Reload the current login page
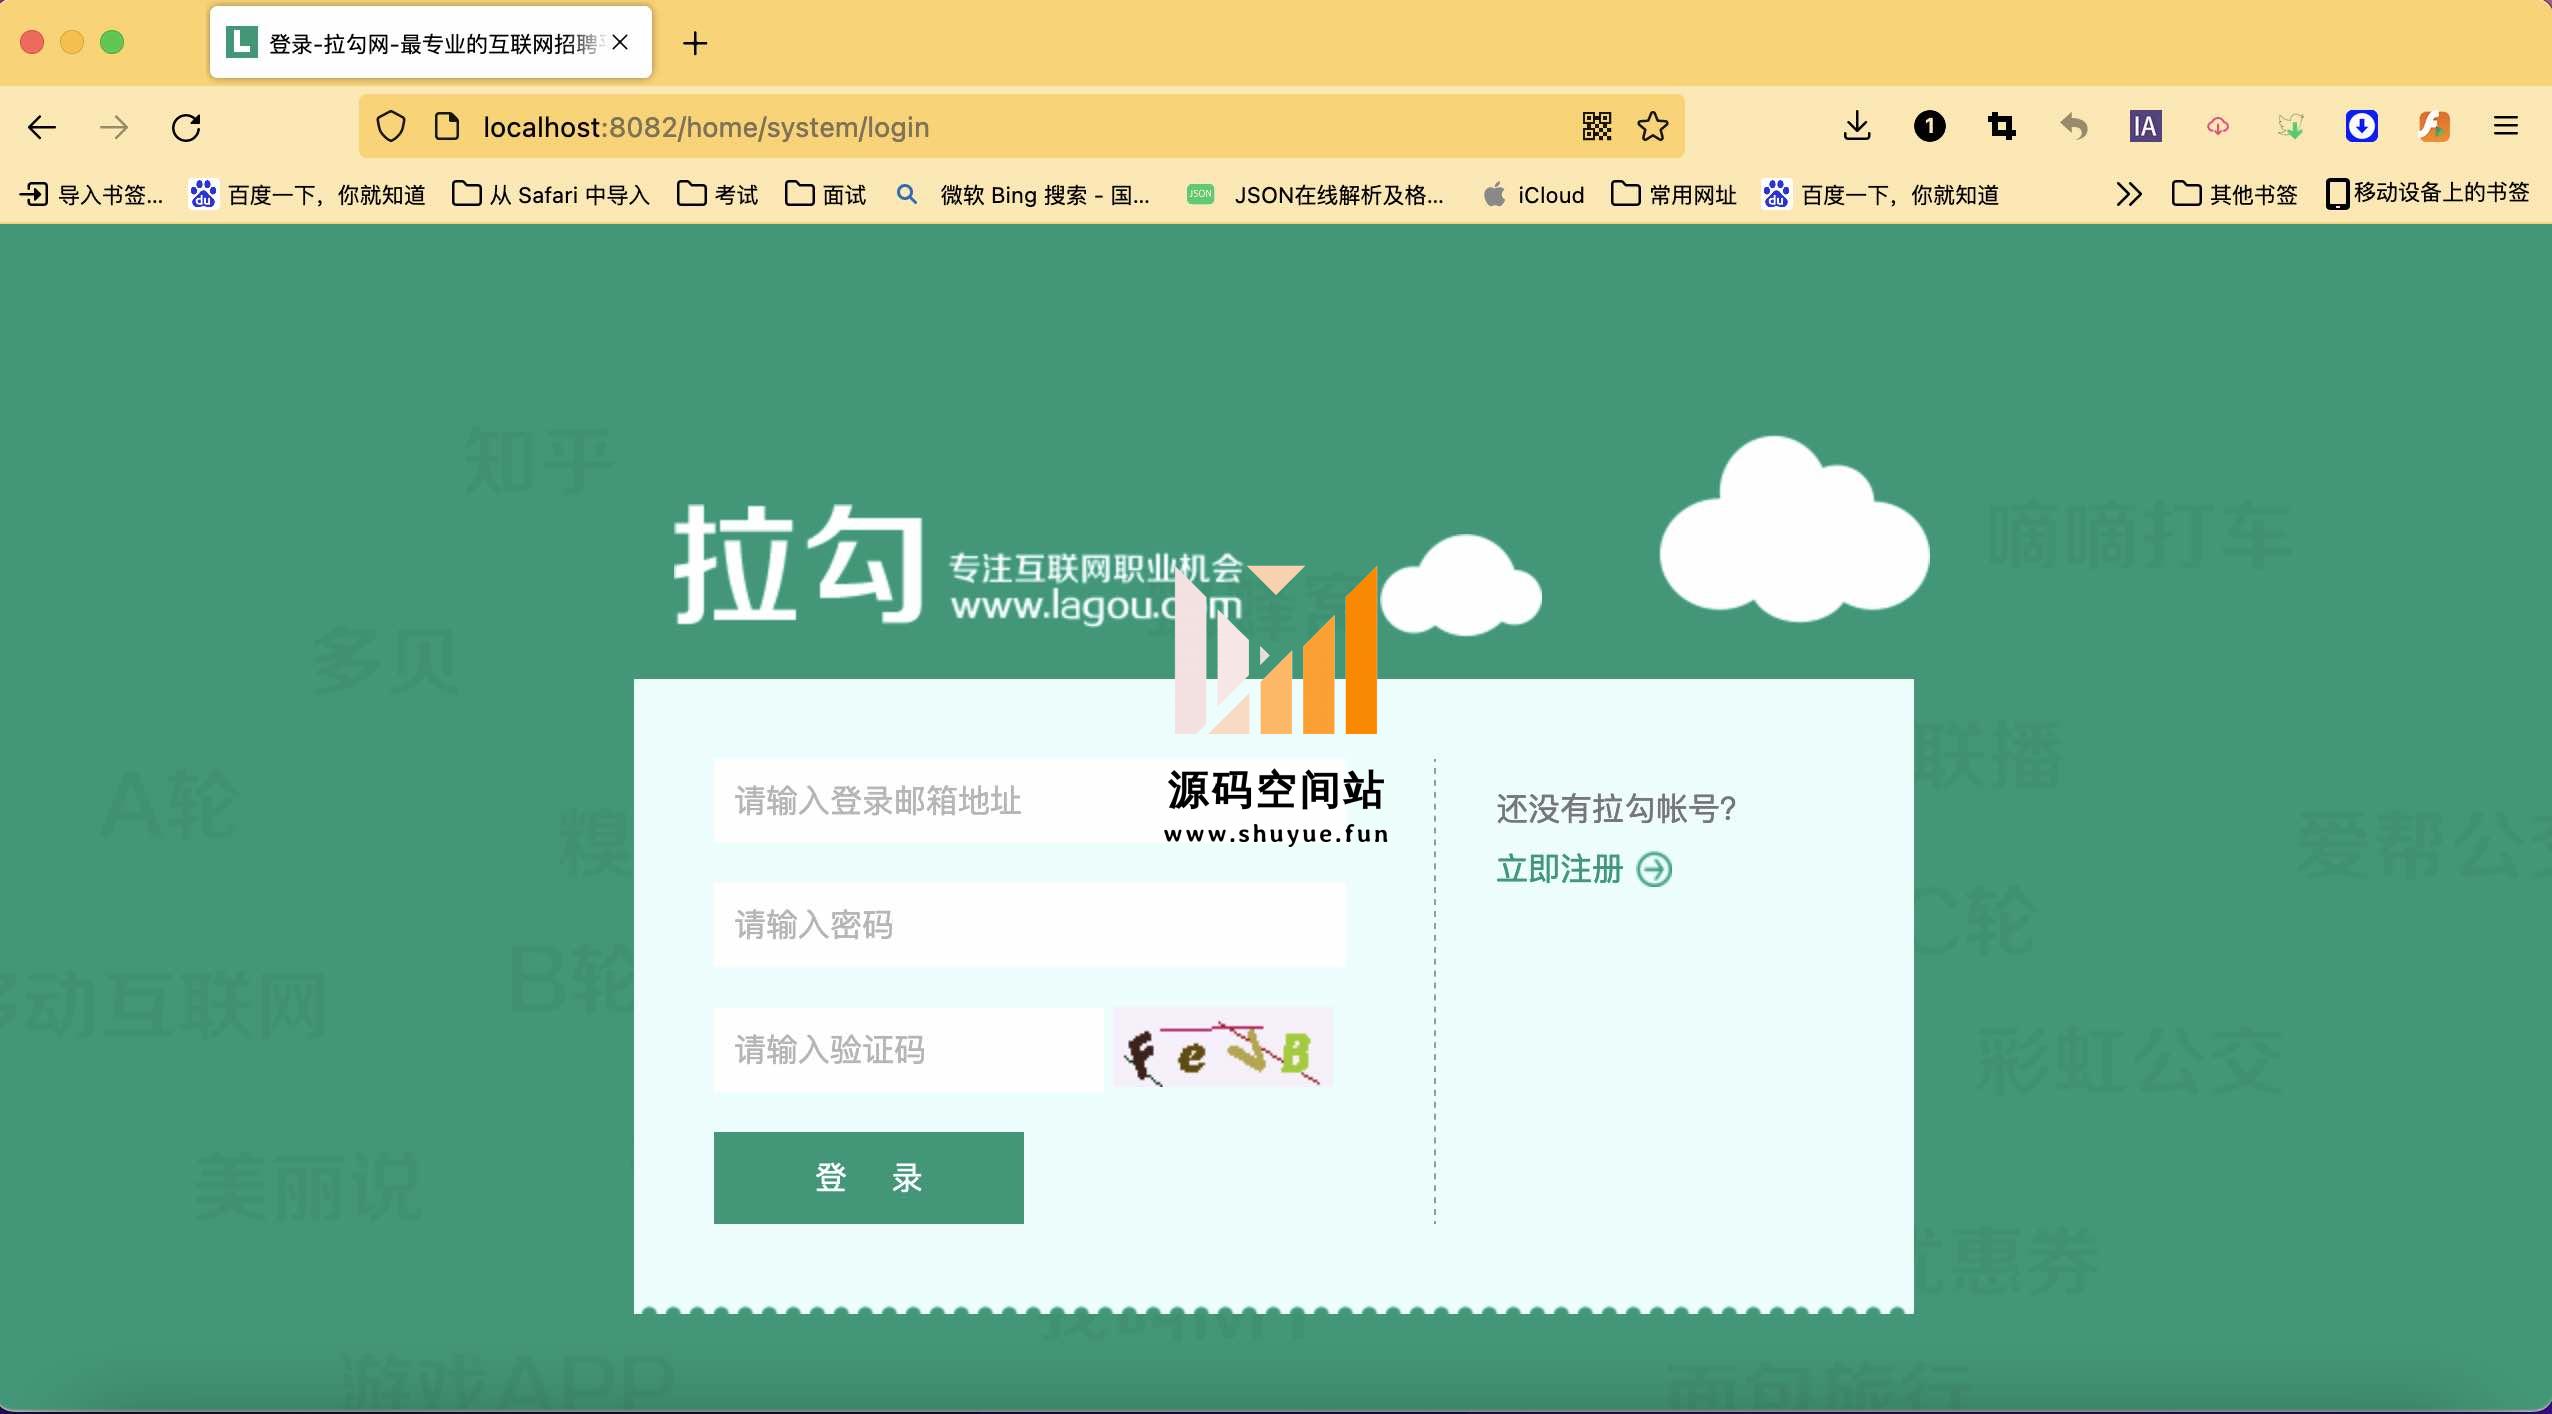 186,127
